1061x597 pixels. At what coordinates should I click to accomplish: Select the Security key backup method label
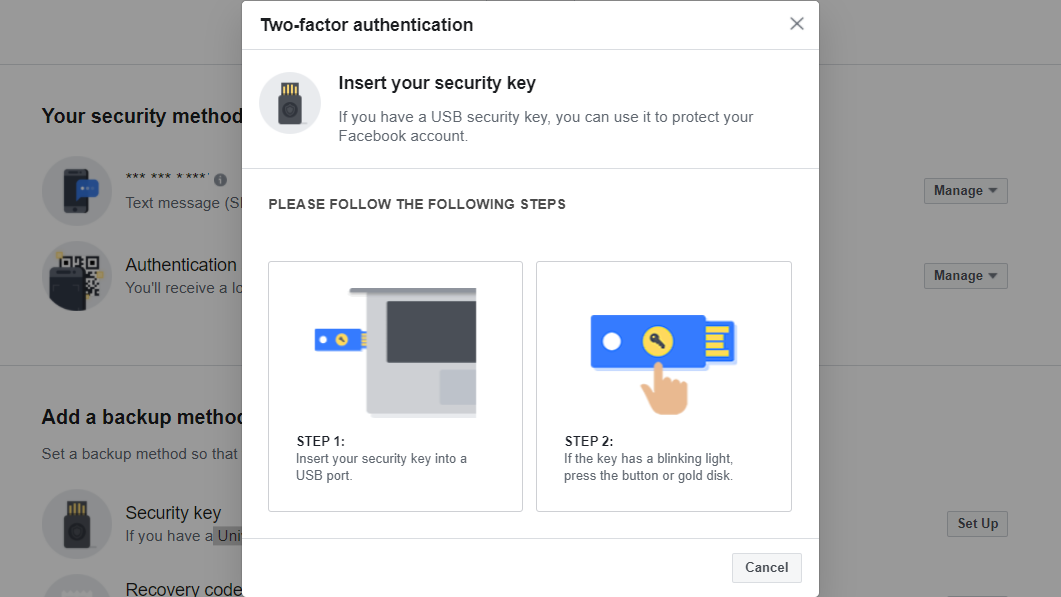click(173, 513)
